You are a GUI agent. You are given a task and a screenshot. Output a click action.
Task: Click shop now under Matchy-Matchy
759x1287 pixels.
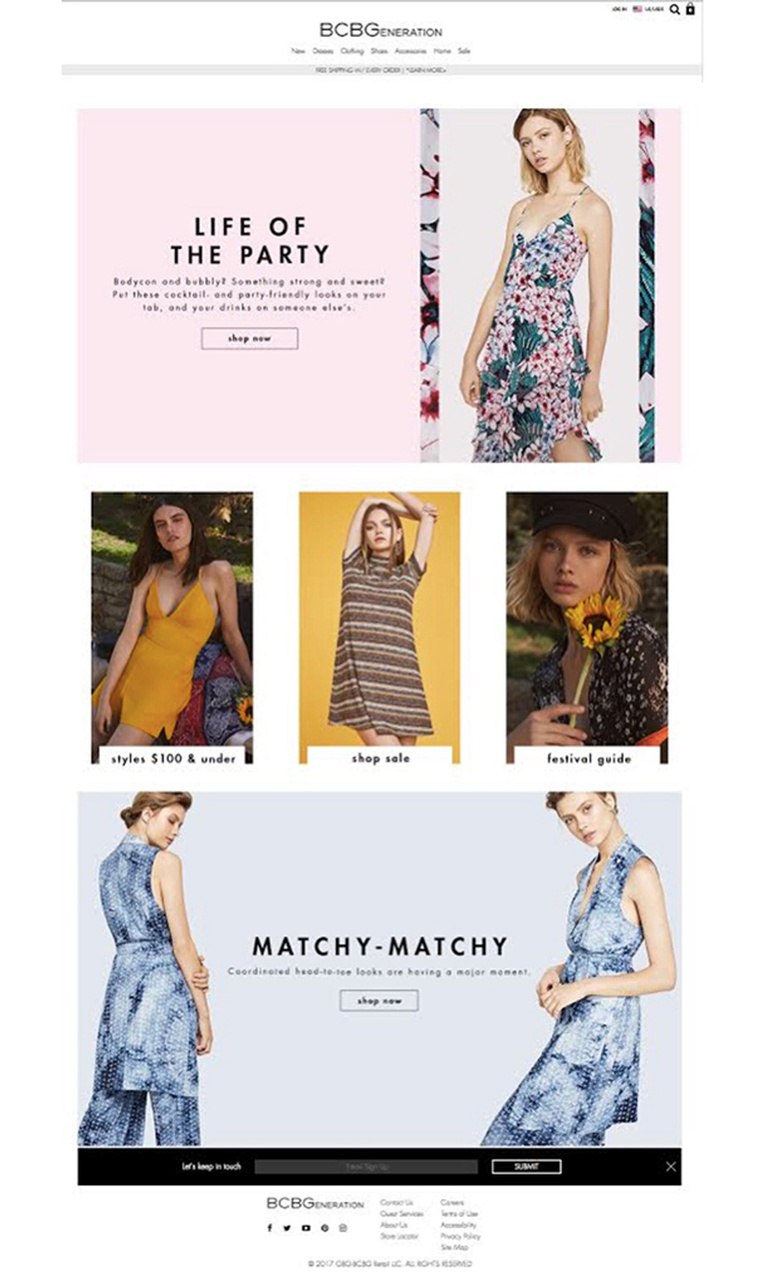(379, 1000)
